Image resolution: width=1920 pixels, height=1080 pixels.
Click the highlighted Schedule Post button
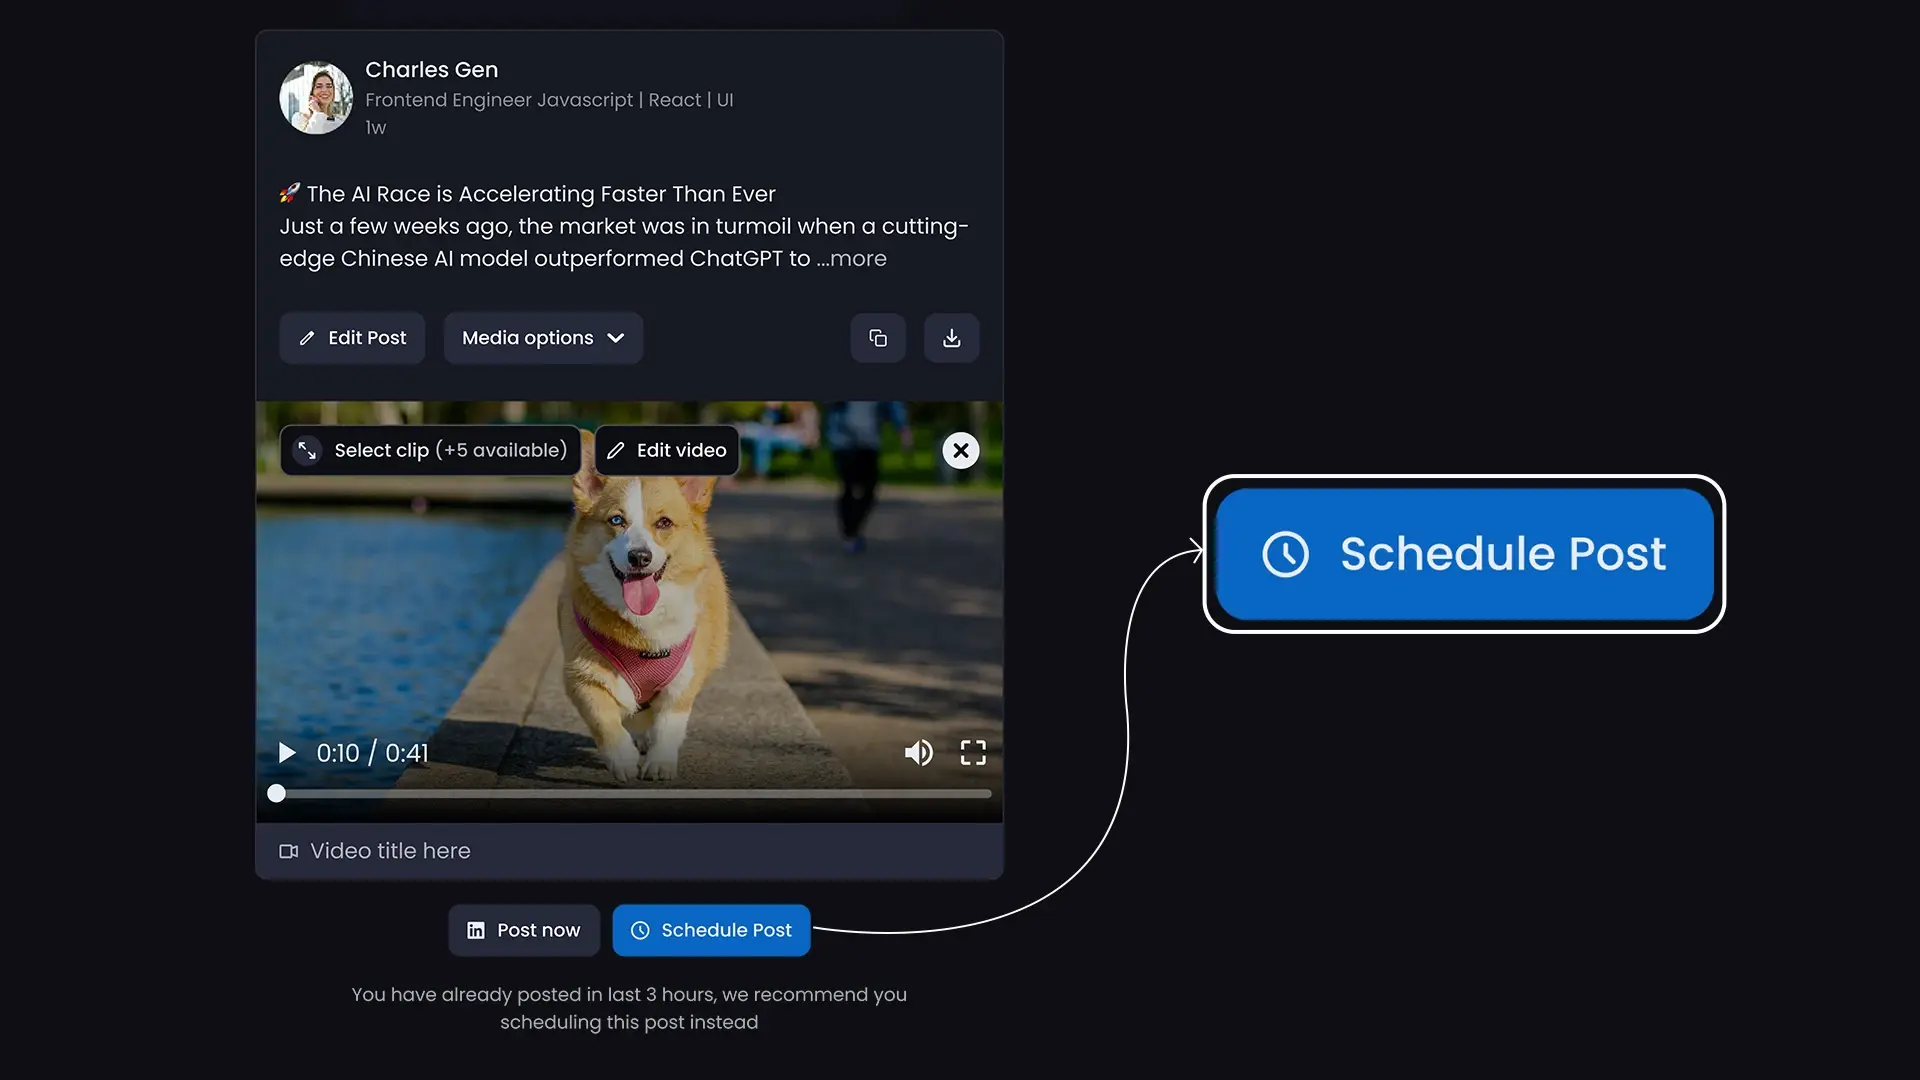coord(1462,554)
